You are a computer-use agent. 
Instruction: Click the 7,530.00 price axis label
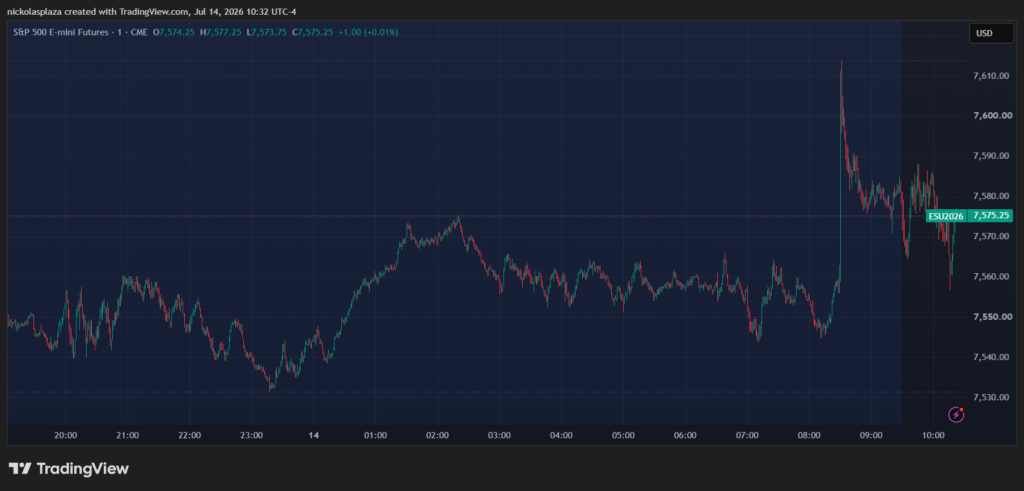992,397
